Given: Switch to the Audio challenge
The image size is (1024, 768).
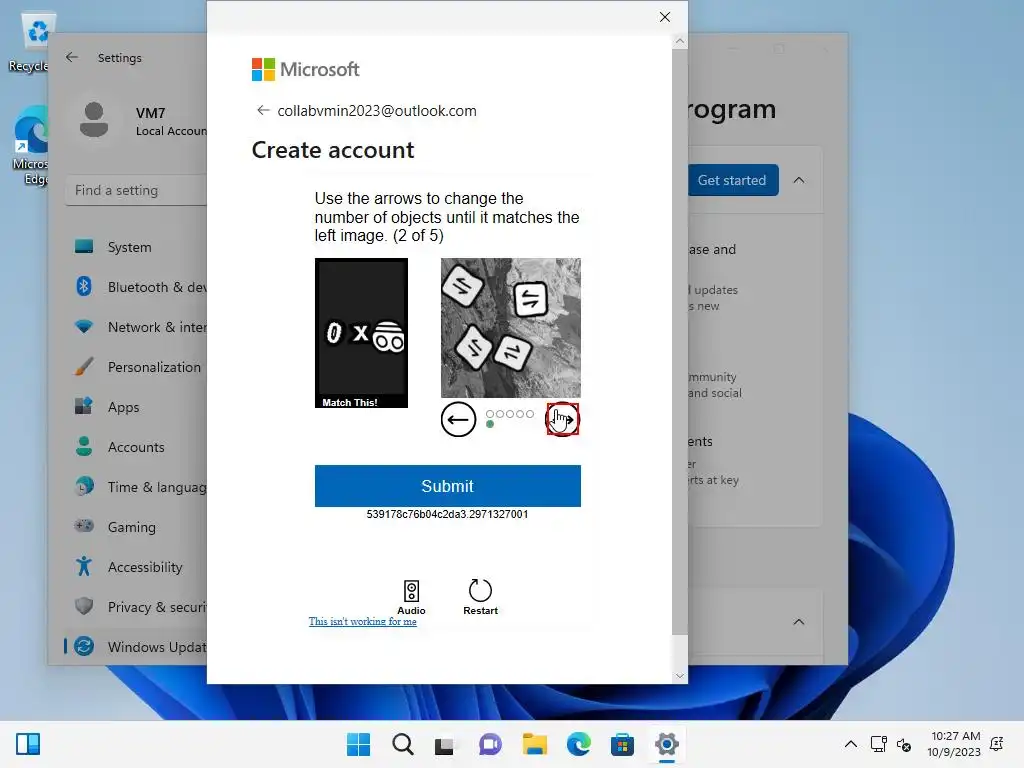Looking at the screenshot, I should (x=411, y=597).
